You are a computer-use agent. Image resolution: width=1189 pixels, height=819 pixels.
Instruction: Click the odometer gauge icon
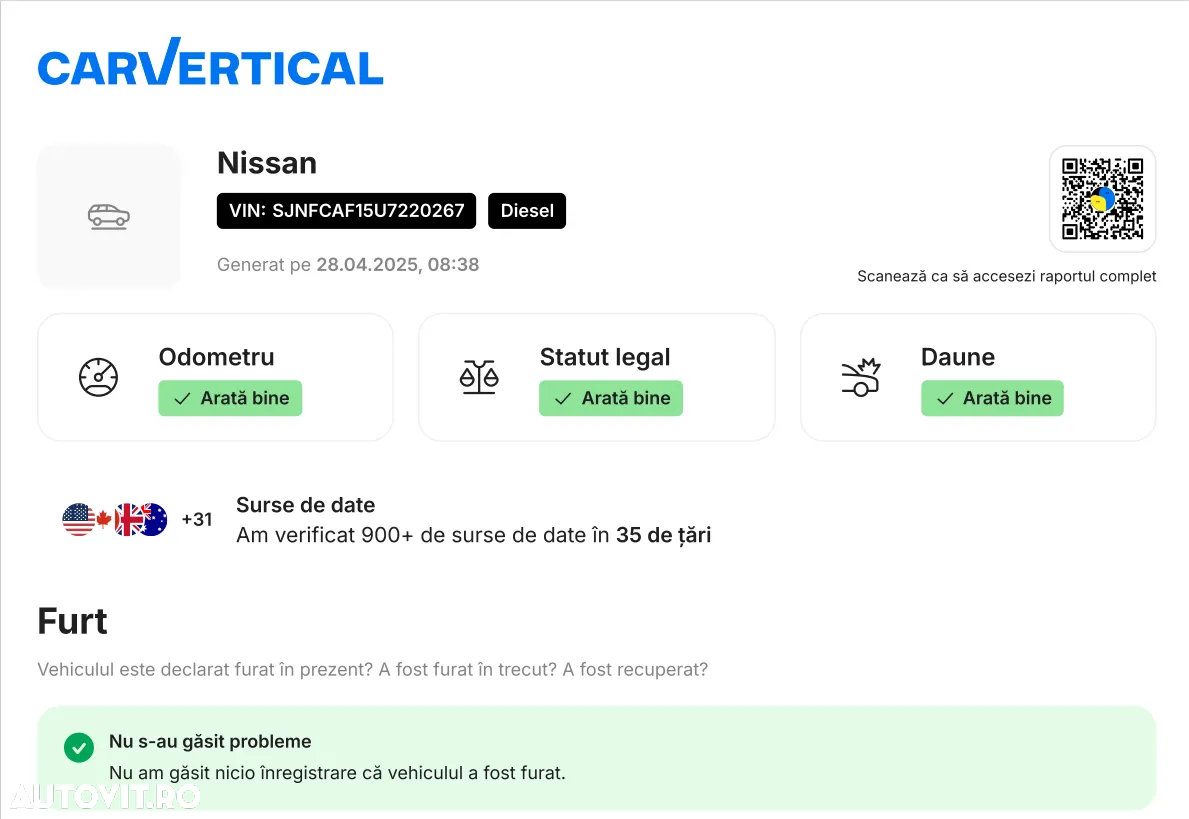coord(99,377)
